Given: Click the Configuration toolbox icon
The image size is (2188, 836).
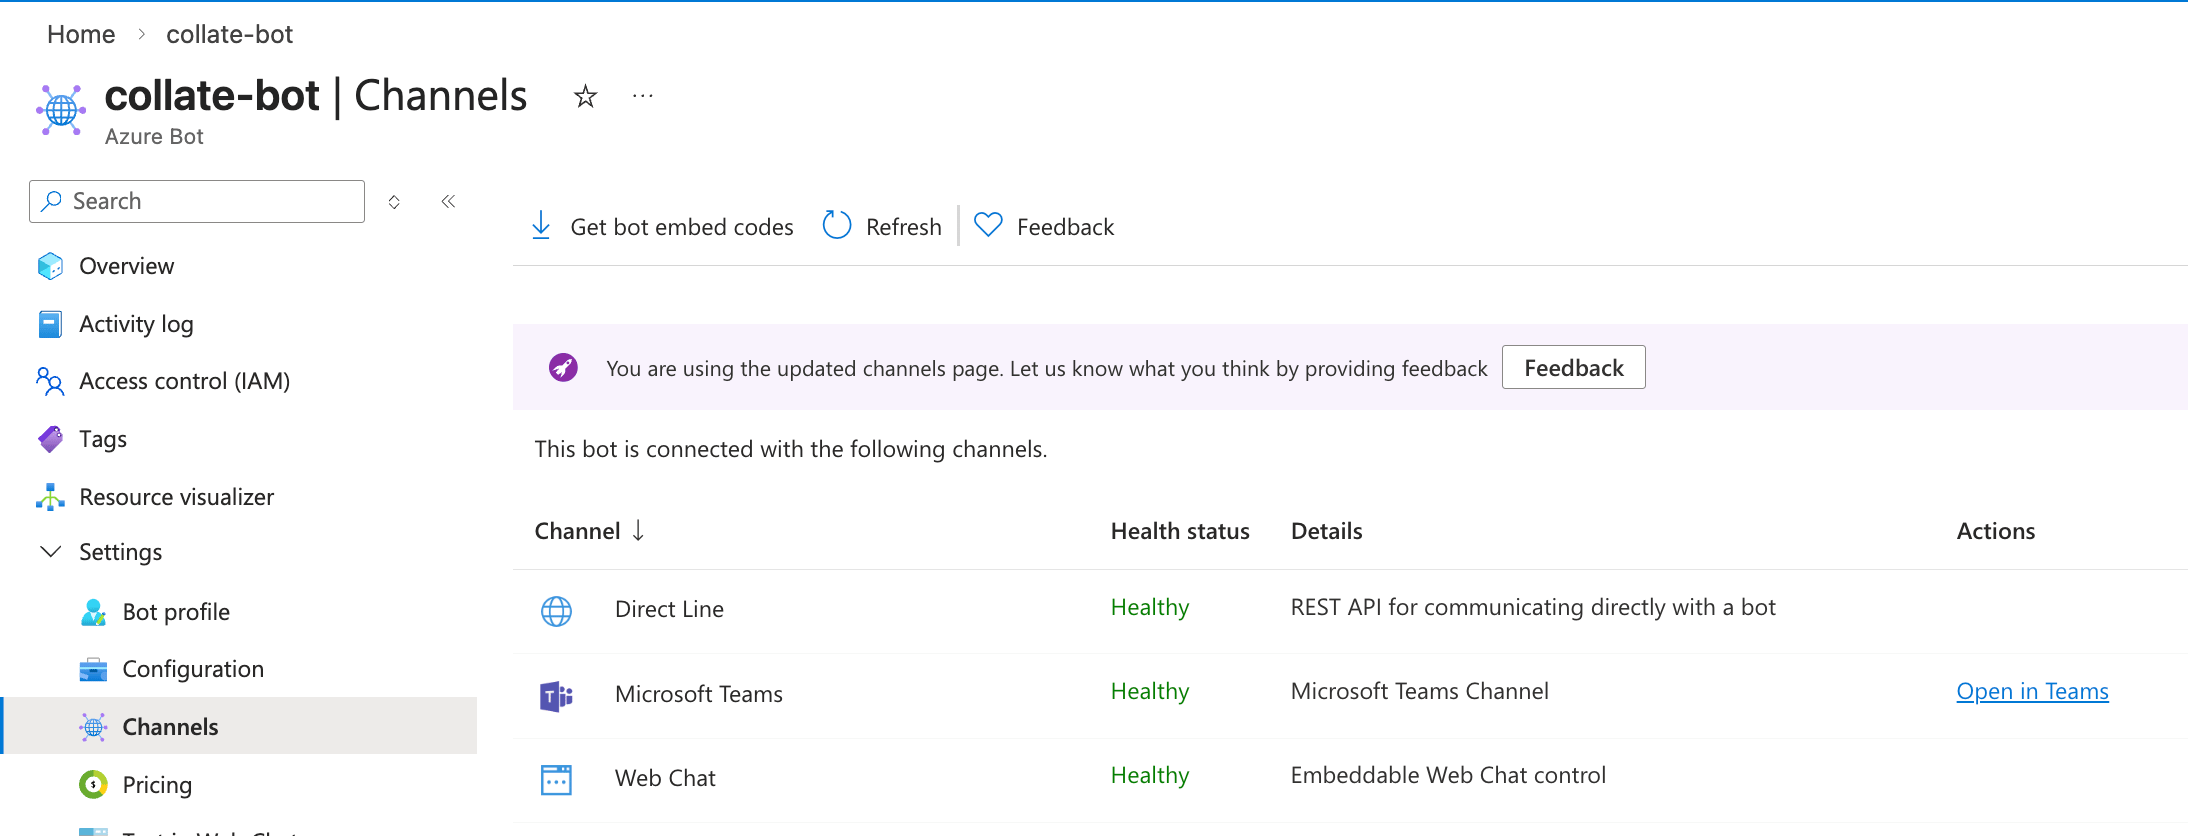Looking at the screenshot, I should 93,669.
